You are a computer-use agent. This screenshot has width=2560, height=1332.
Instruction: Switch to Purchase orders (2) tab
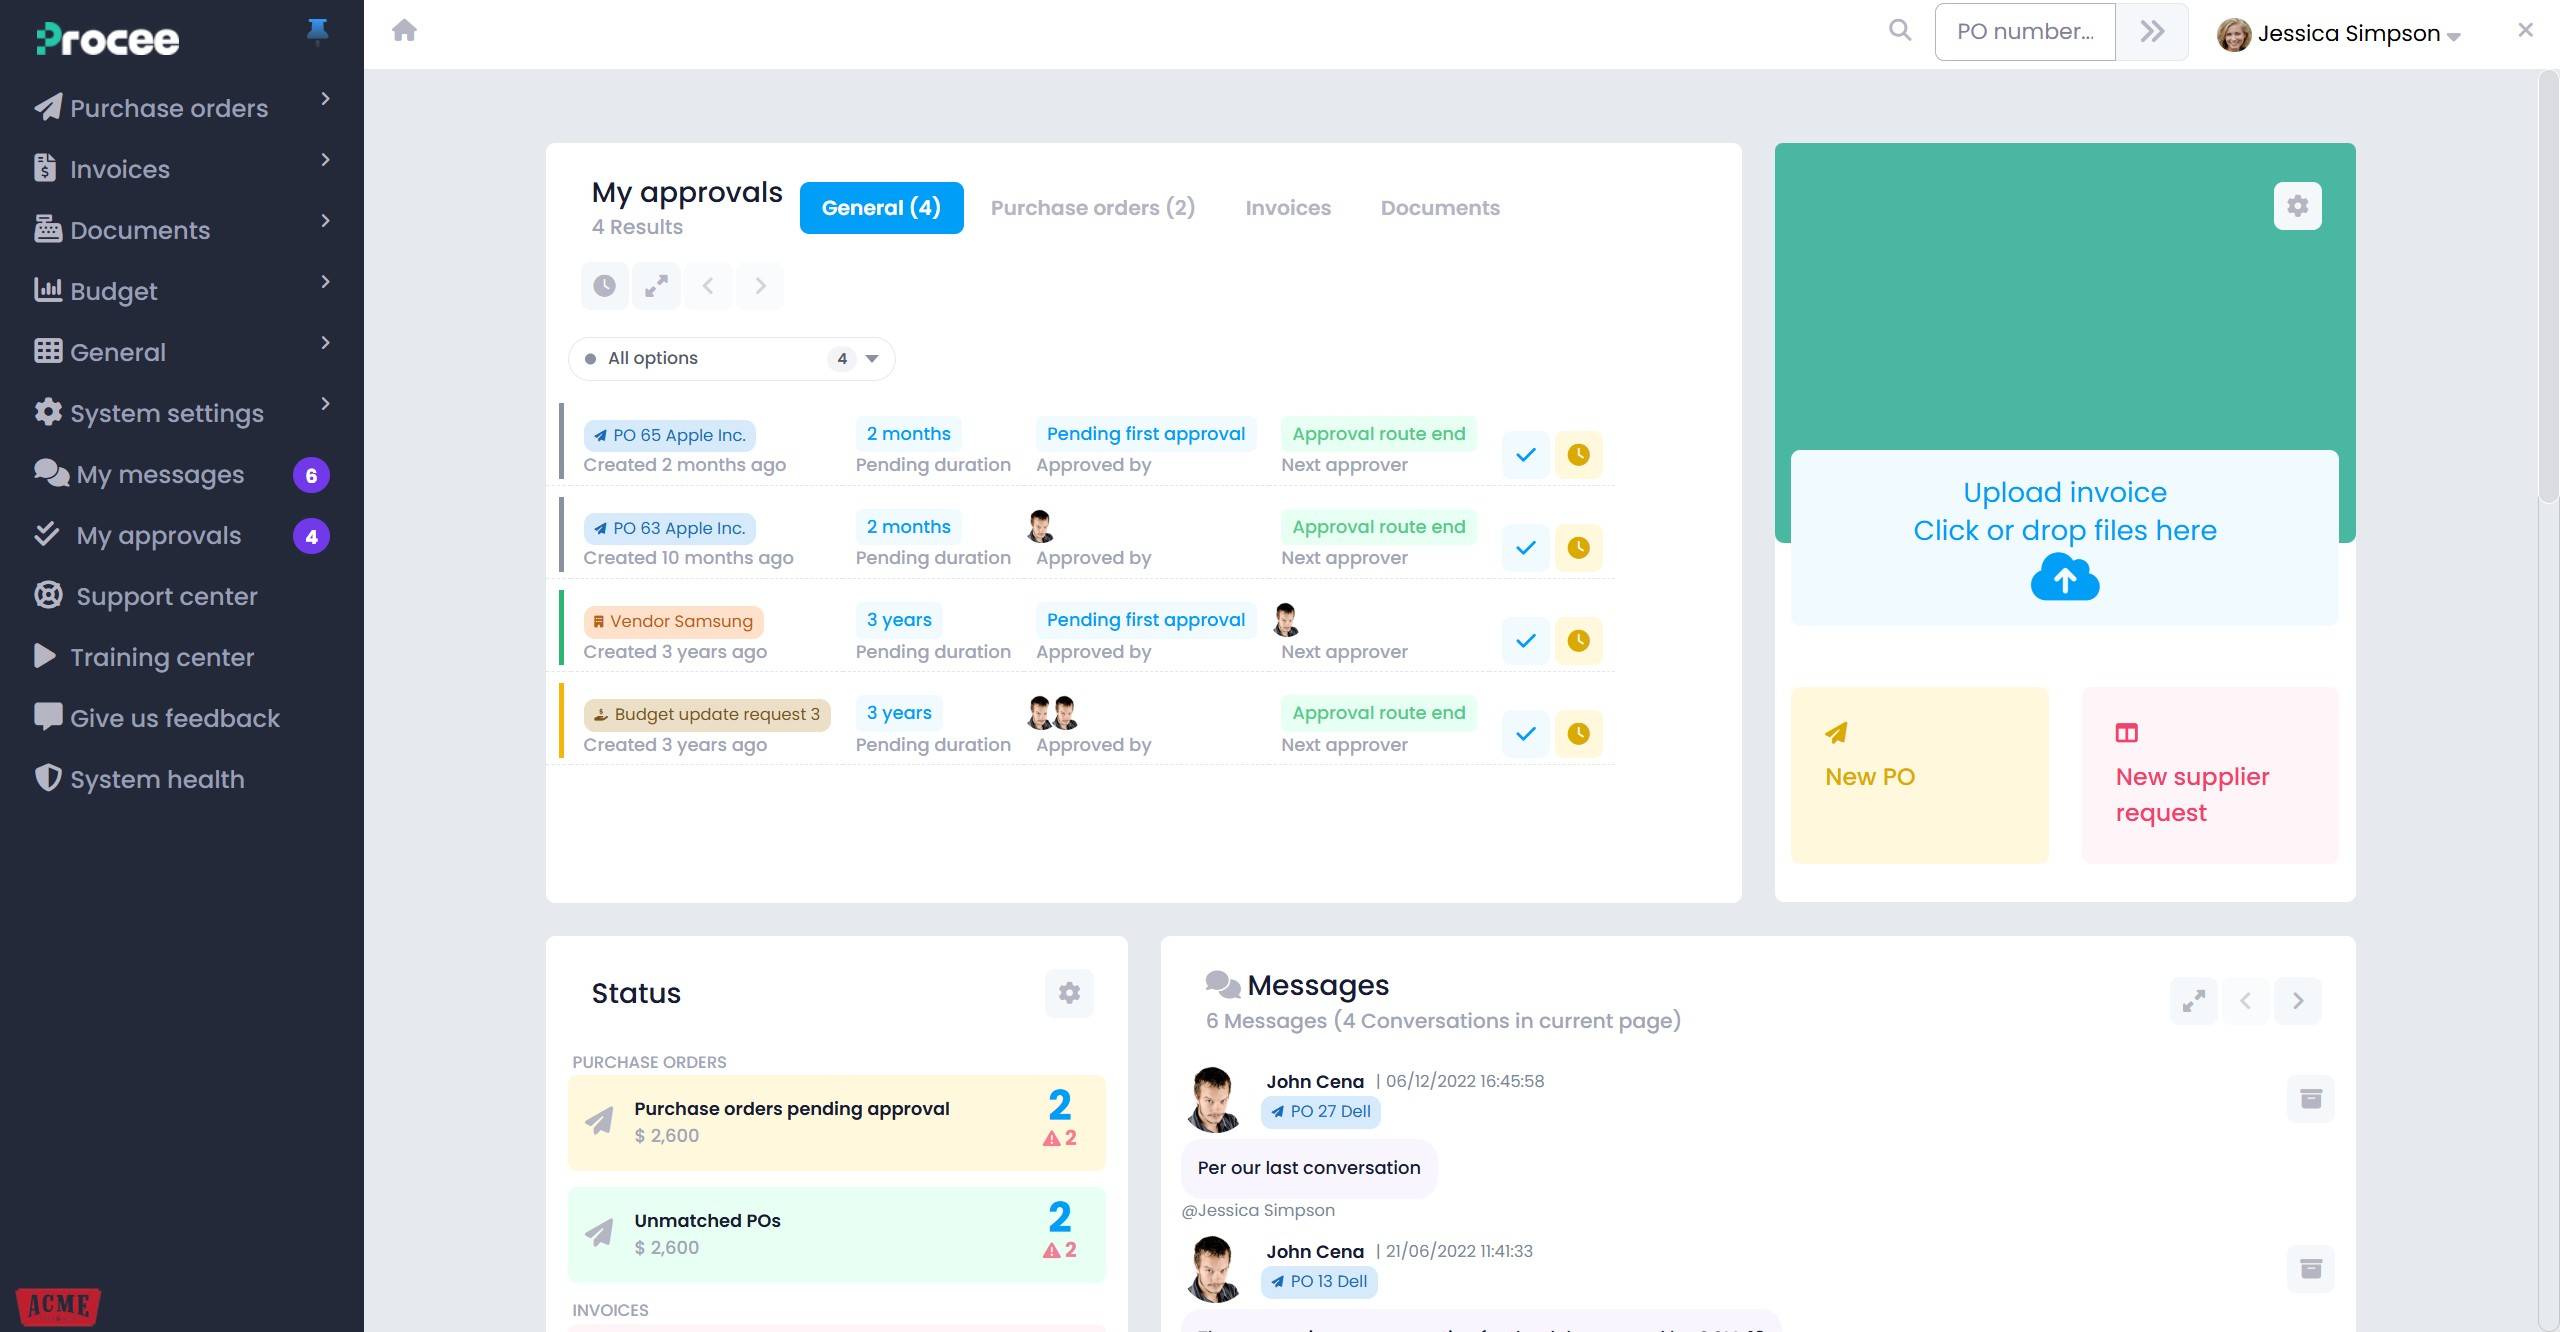coord(1092,208)
